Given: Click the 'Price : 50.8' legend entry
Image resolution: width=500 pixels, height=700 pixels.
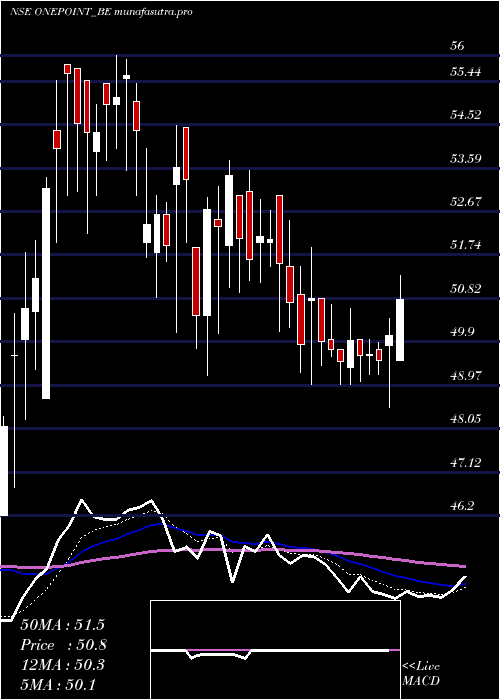Looking at the screenshot, I should point(63,645).
